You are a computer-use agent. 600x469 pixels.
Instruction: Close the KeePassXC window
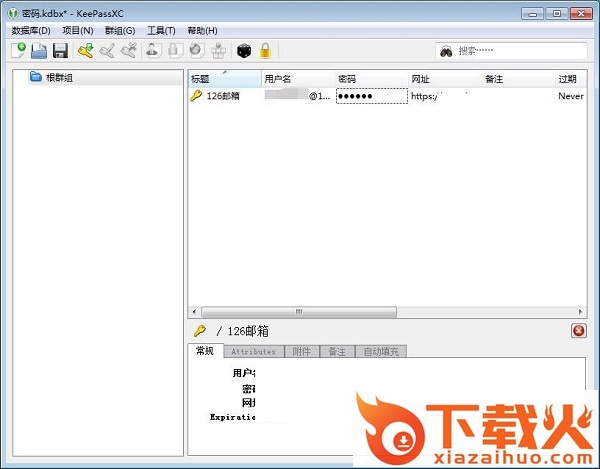pyautogui.click(x=581, y=14)
